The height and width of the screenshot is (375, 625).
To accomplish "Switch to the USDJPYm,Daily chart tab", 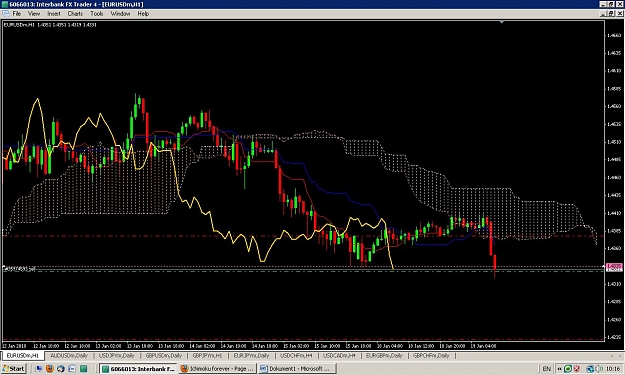I will (x=117, y=355).
